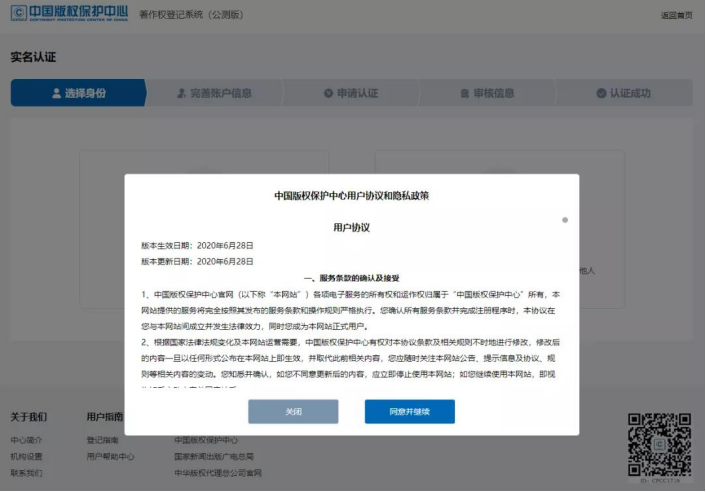
Task: Select the 审核信息 step tab
Action: [487, 93]
